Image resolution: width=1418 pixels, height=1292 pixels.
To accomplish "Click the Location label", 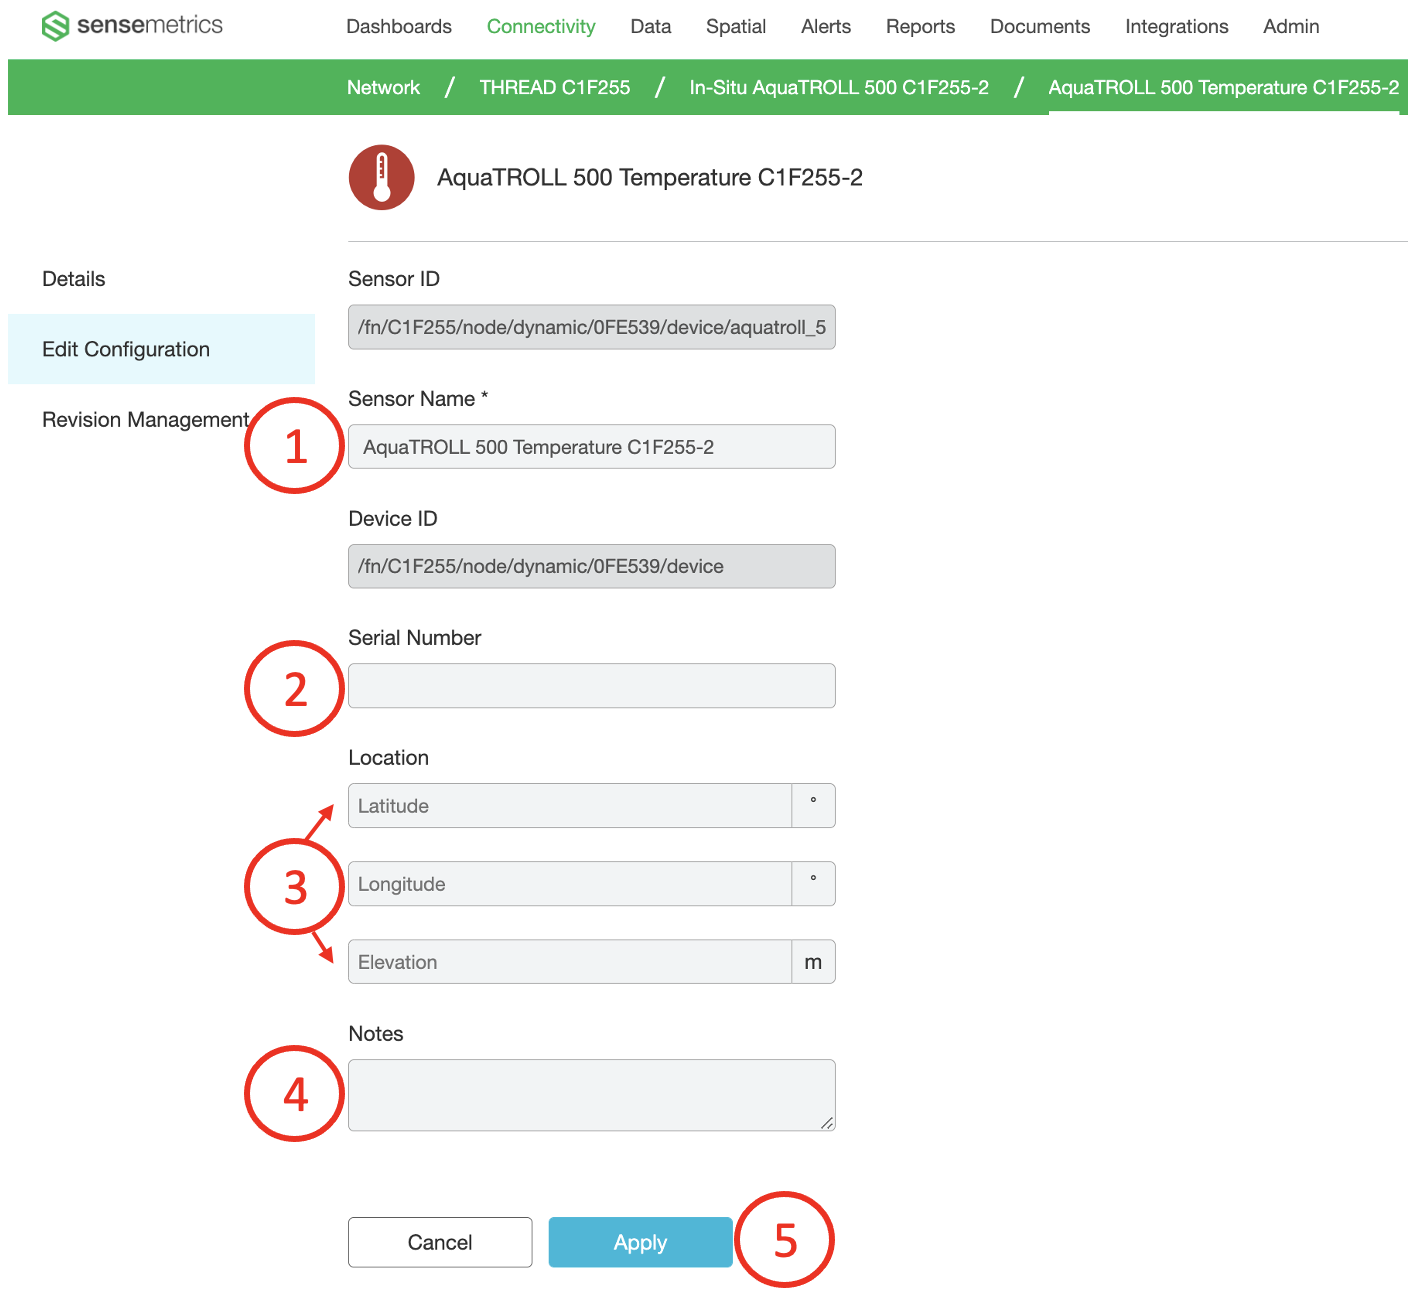I will 388,758.
